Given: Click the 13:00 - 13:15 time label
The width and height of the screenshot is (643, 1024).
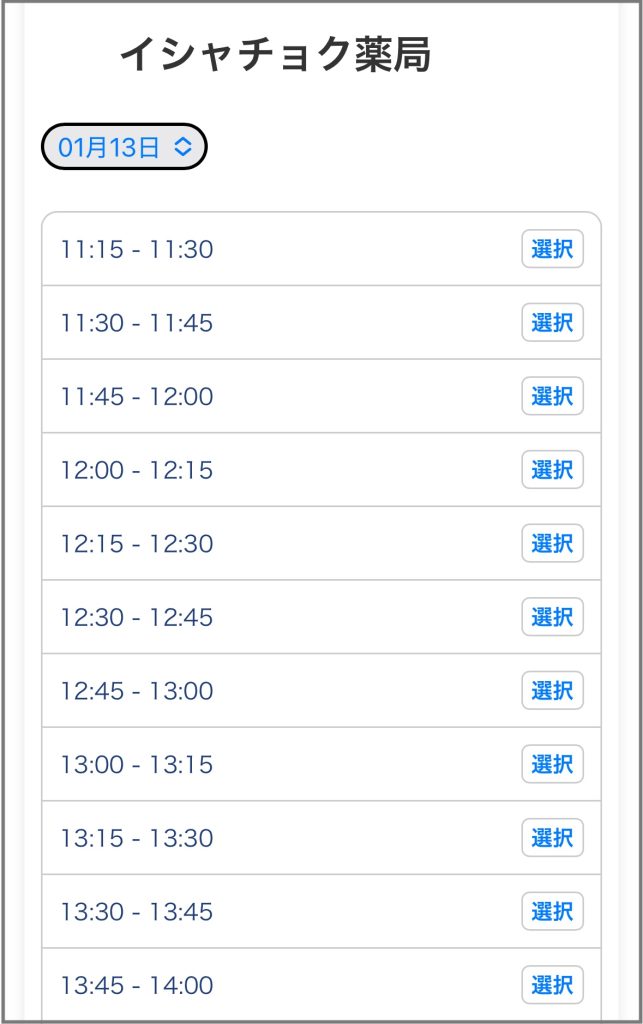Looking at the screenshot, I should click(x=137, y=764).
